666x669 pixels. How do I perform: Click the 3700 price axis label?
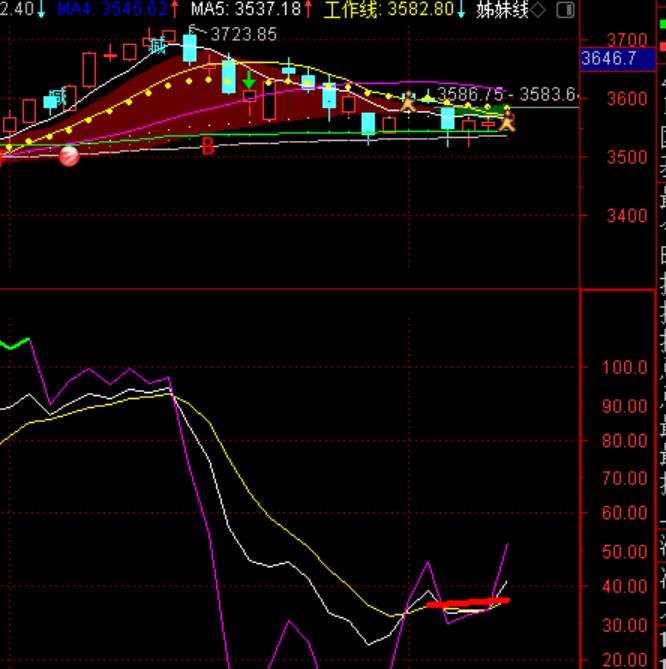[627, 41]
